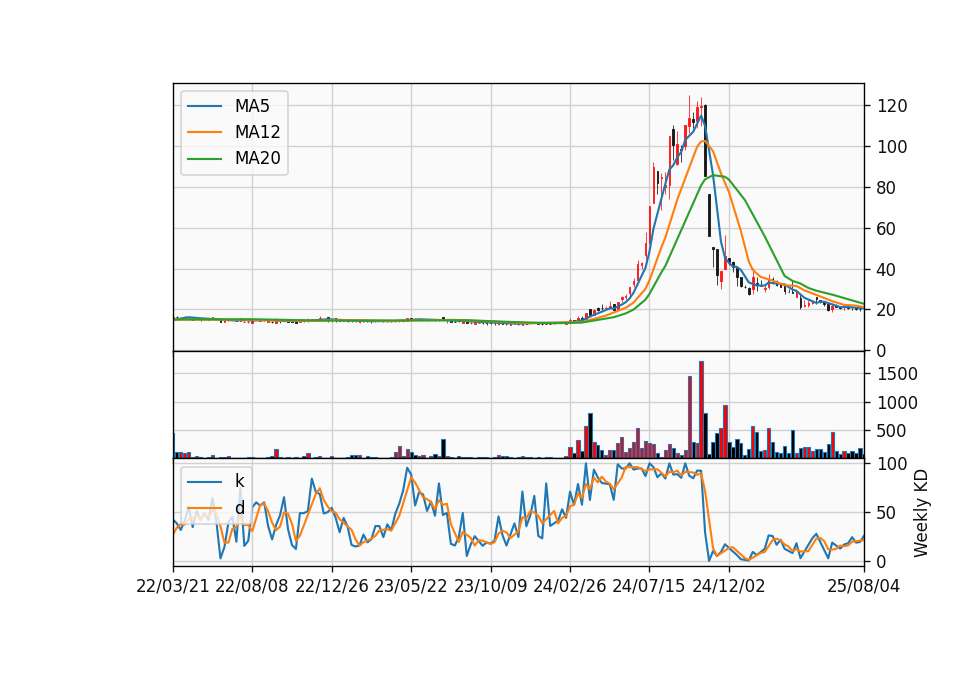Image resolution: width=960 pixels, height=690 pixels.
Task: Click the 120 price axis label
Action: pyautogui.click(x=892, y=106)
